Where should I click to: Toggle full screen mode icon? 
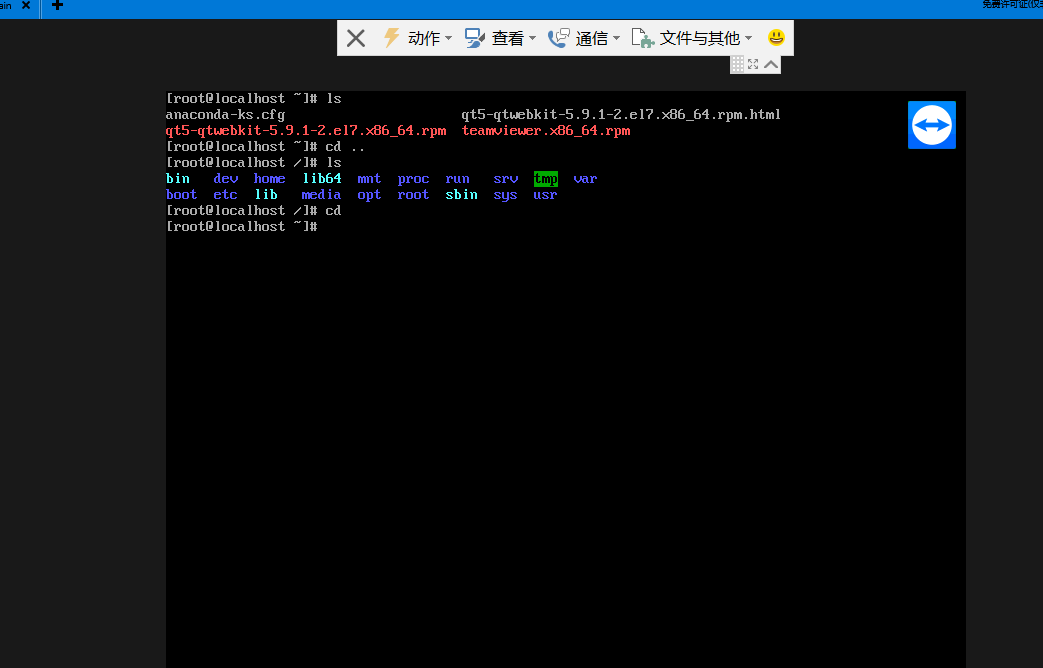(753, 64)
